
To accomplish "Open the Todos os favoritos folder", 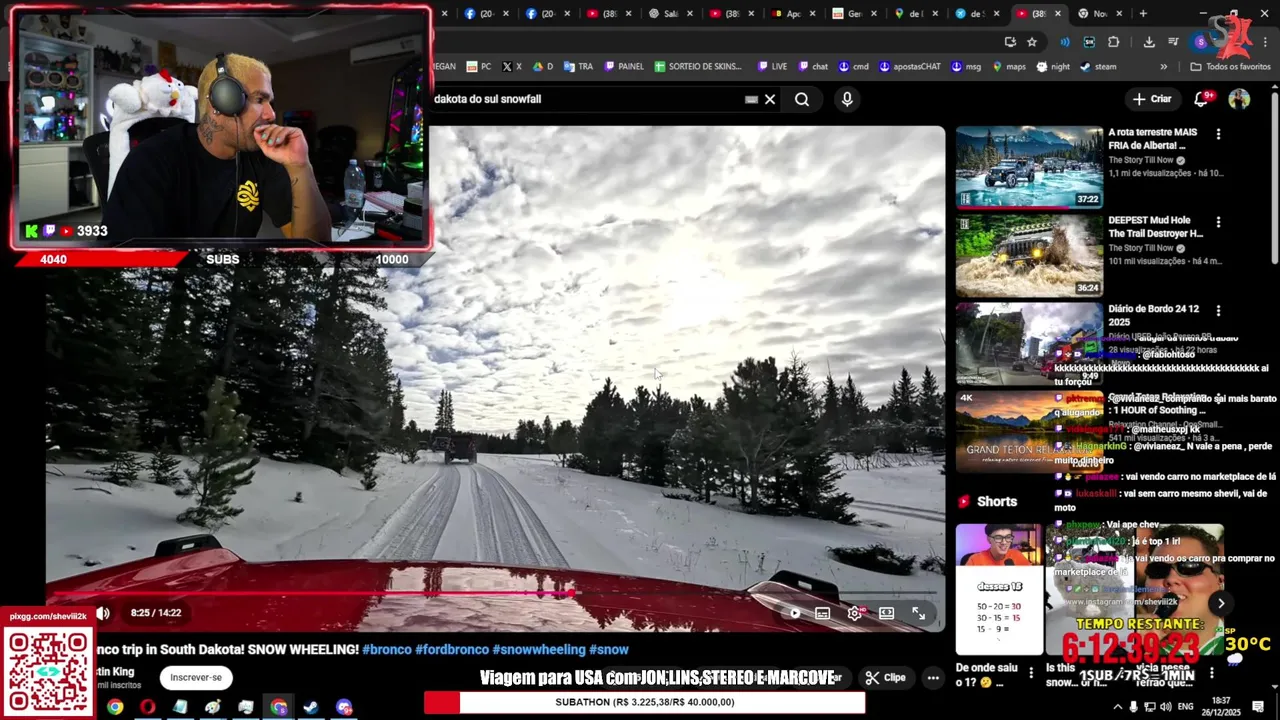I will click(x=1230, y=67).
